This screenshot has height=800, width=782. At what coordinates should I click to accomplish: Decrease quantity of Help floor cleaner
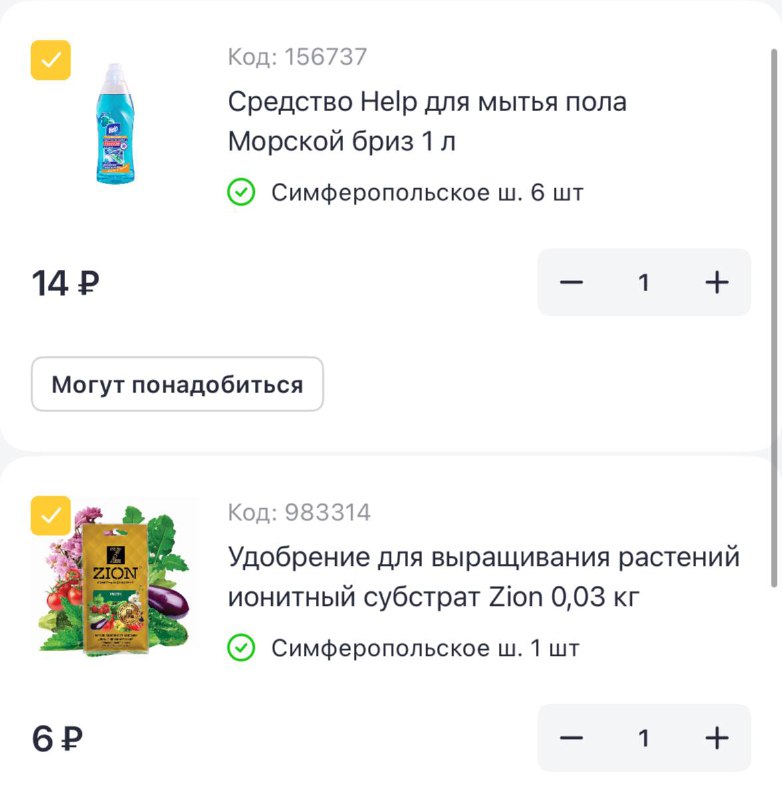(571, 283)
